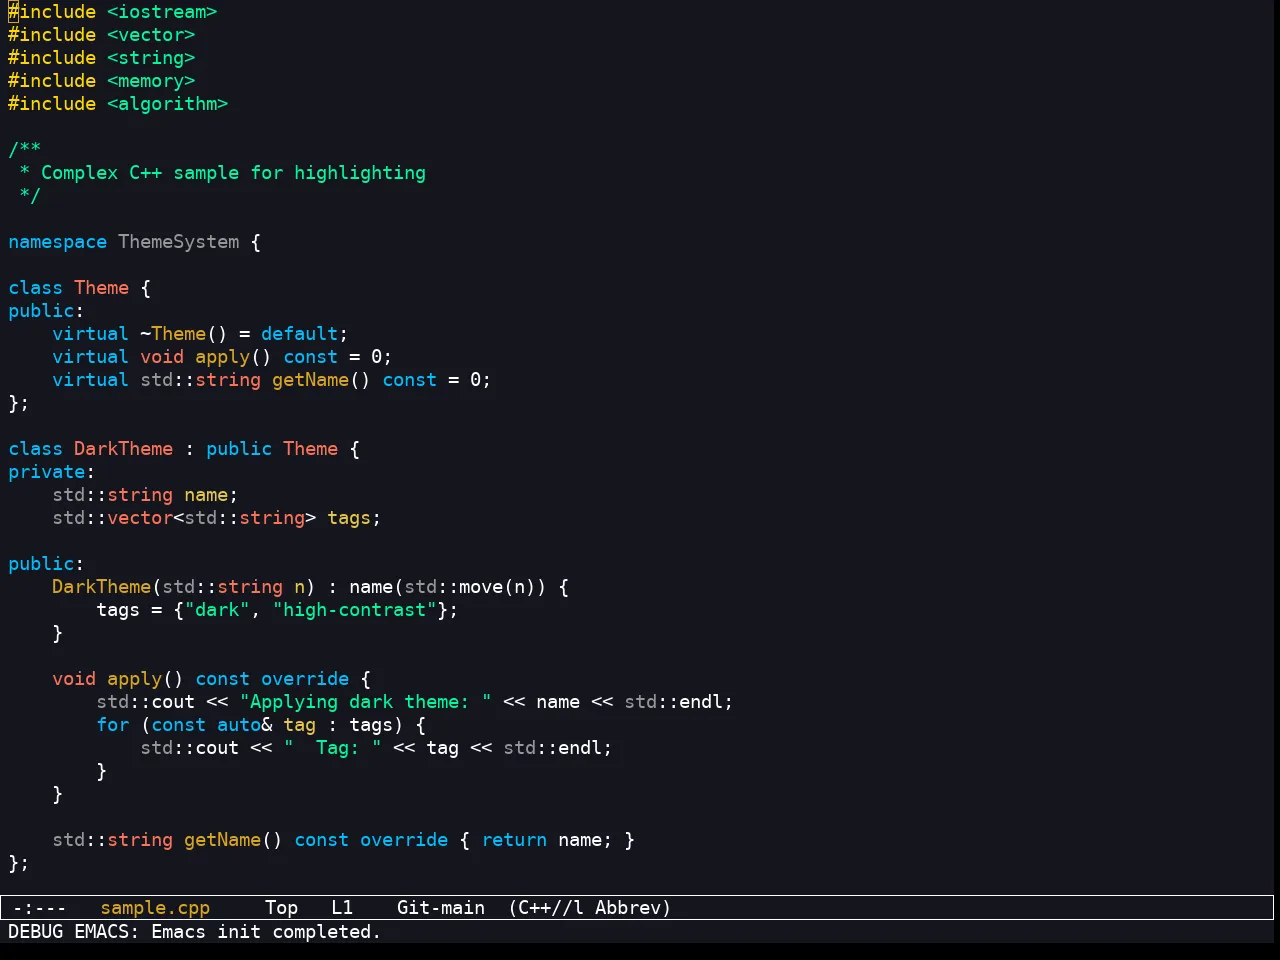
Task: Click the 'default' keyword
Action: (299, 334)
